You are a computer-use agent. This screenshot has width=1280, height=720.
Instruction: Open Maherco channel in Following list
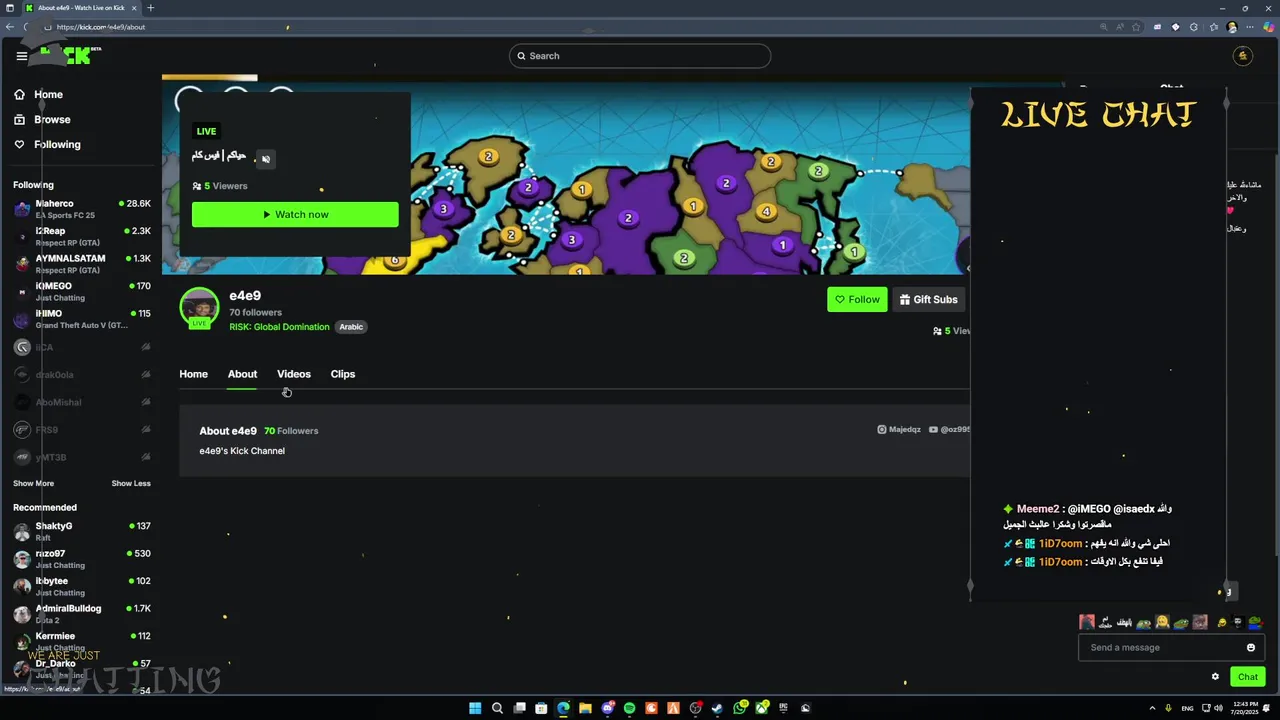[82, 209]
